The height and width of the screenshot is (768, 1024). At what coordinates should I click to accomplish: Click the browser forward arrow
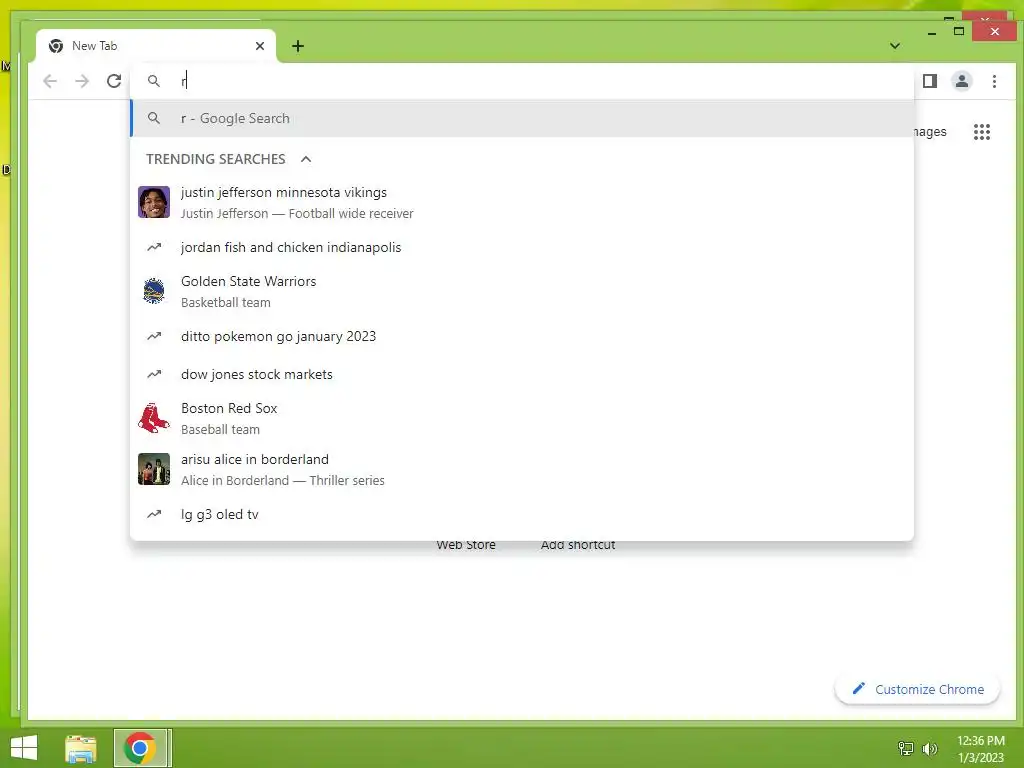pyautogui.click(x=82, y=81)
